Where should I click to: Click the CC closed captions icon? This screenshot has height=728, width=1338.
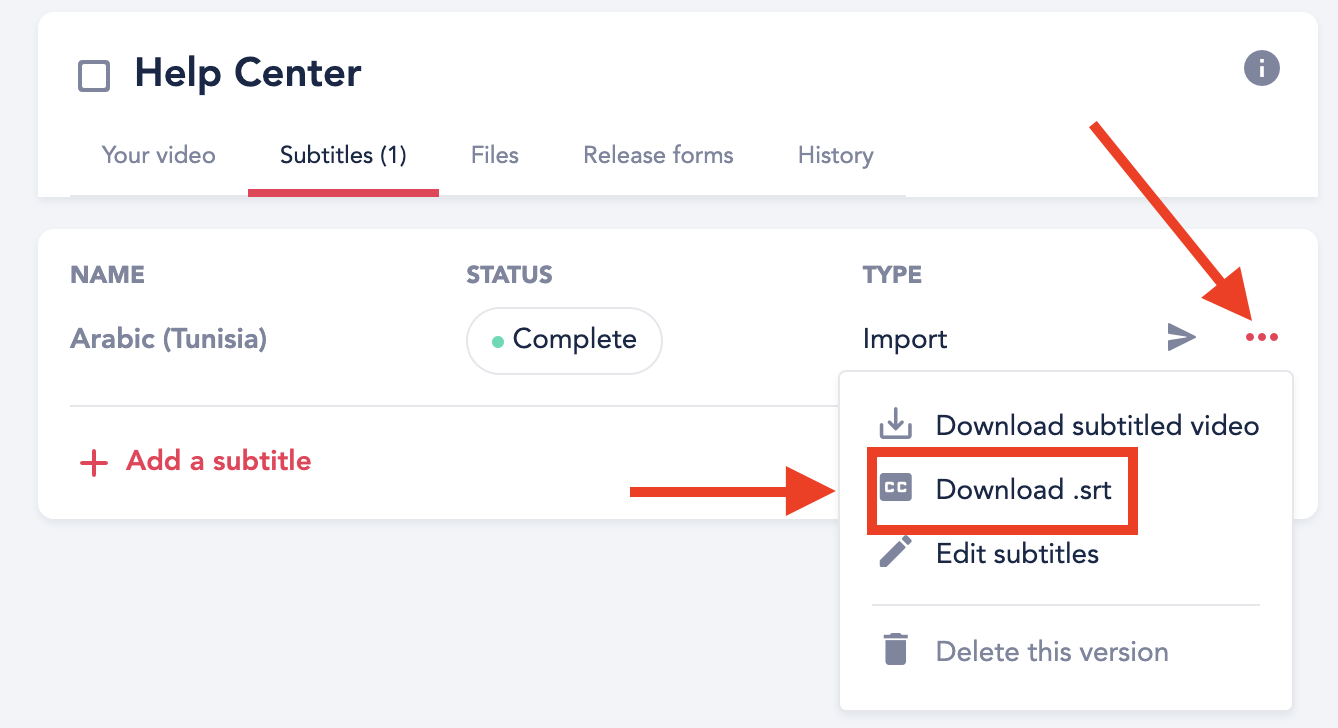click(x=895, y=489)
